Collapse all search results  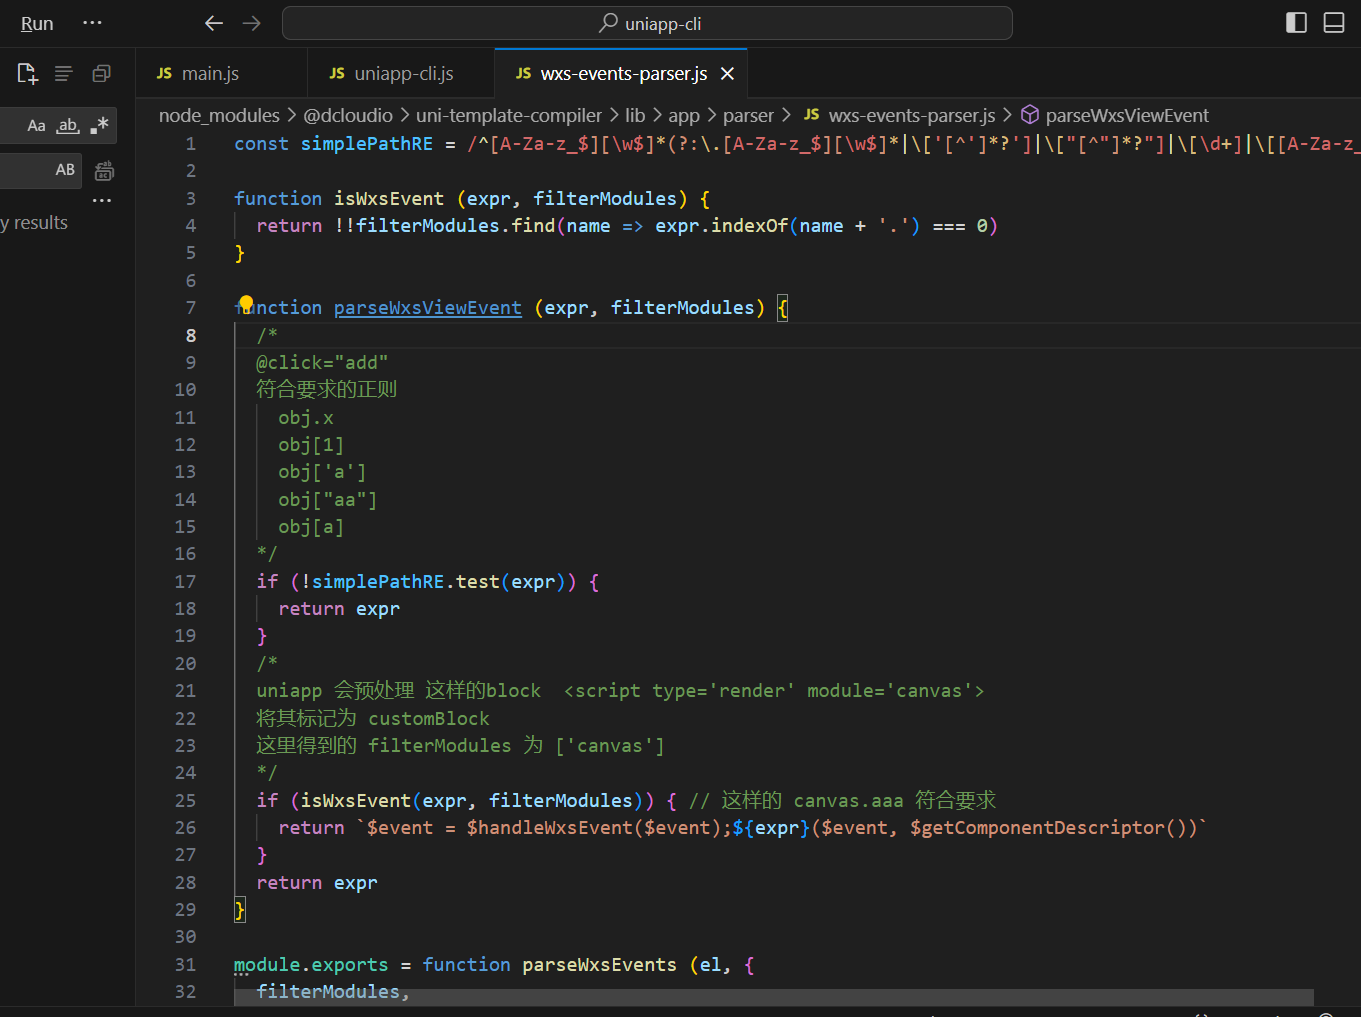101,73
